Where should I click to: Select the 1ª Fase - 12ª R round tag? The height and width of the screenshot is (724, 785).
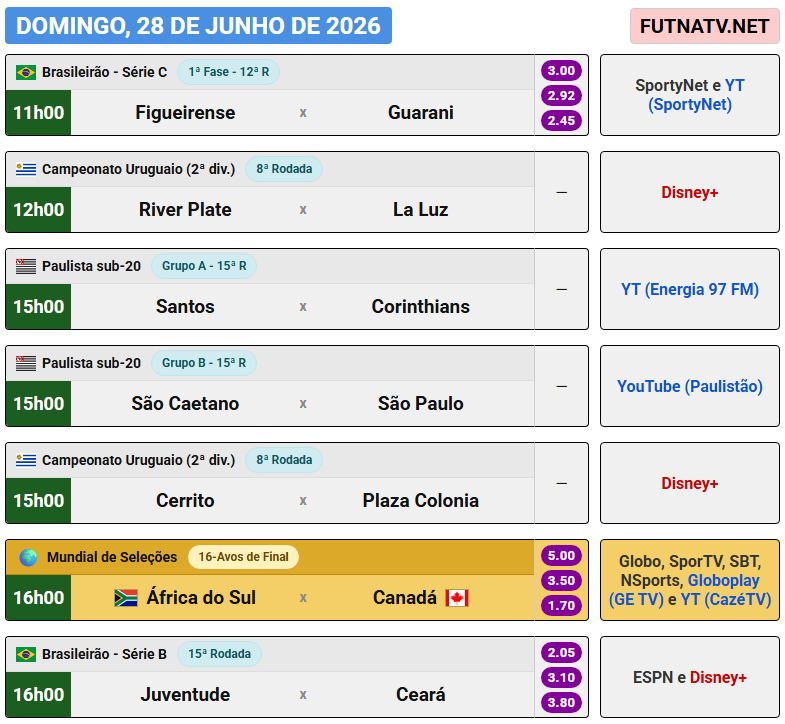click(228, 72)
